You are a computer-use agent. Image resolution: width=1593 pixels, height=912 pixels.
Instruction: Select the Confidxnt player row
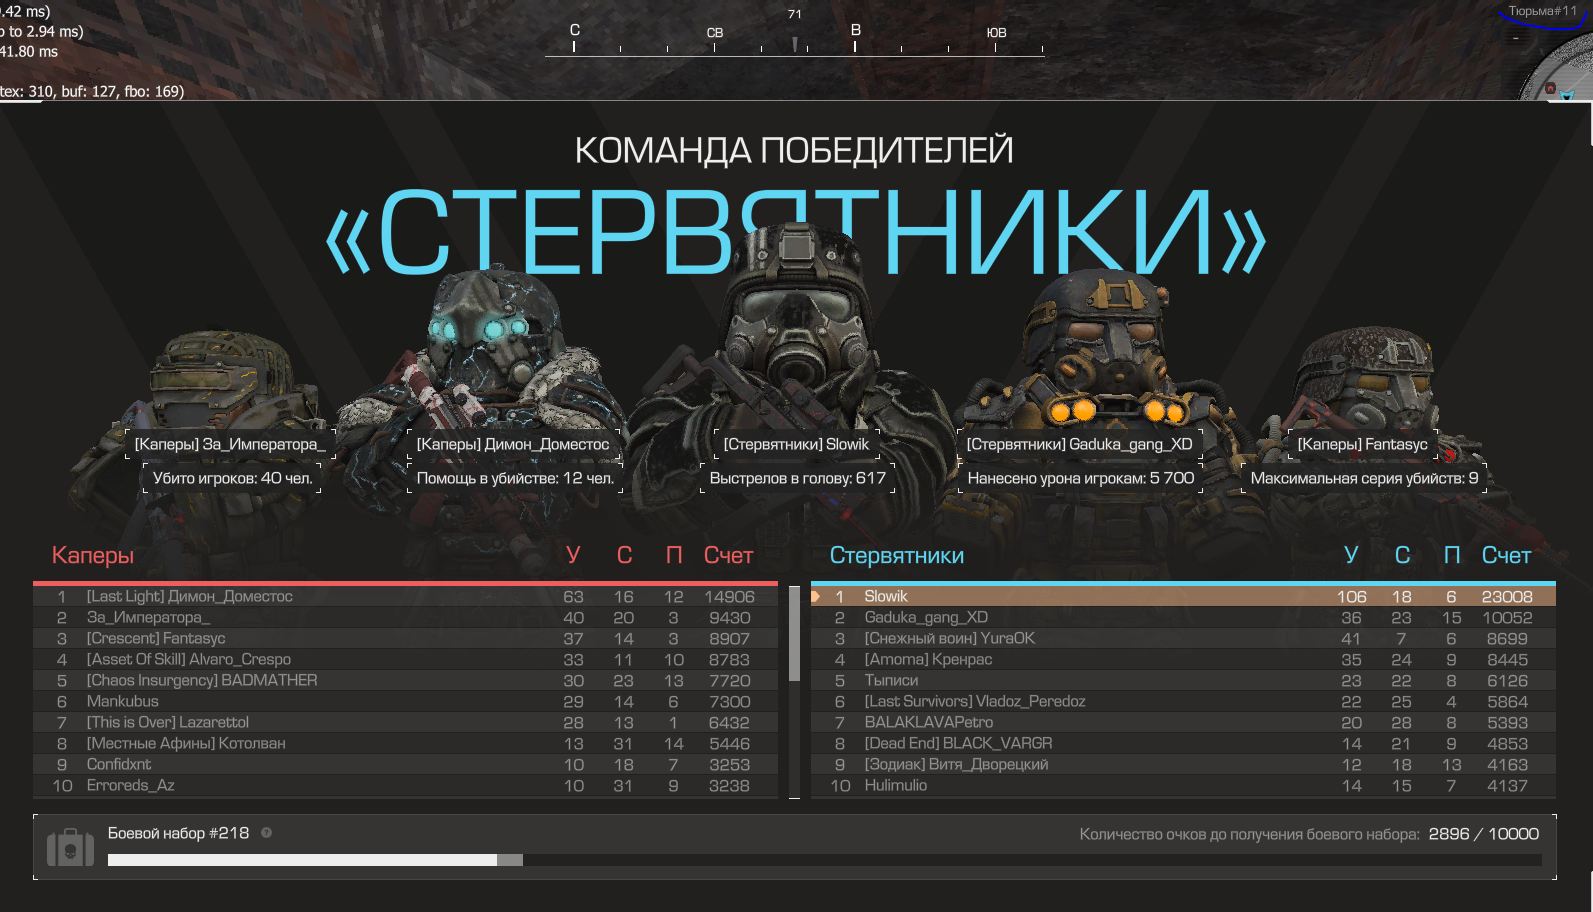pyautogui.click(x=405, y=765)
